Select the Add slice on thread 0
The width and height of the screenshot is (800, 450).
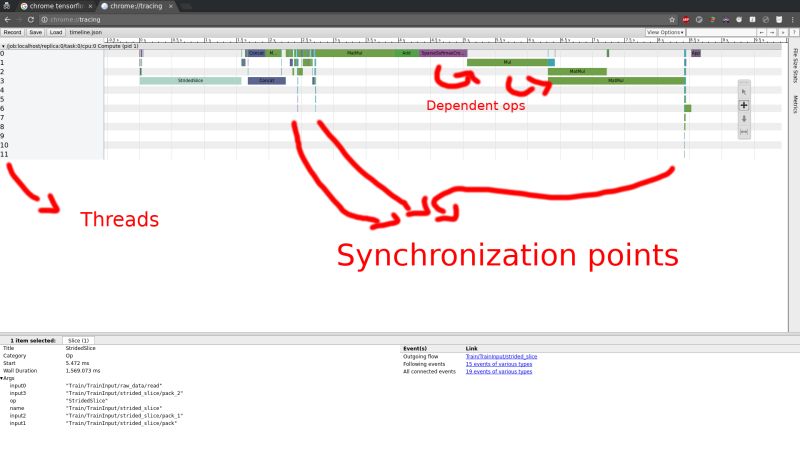click(407, 53)
